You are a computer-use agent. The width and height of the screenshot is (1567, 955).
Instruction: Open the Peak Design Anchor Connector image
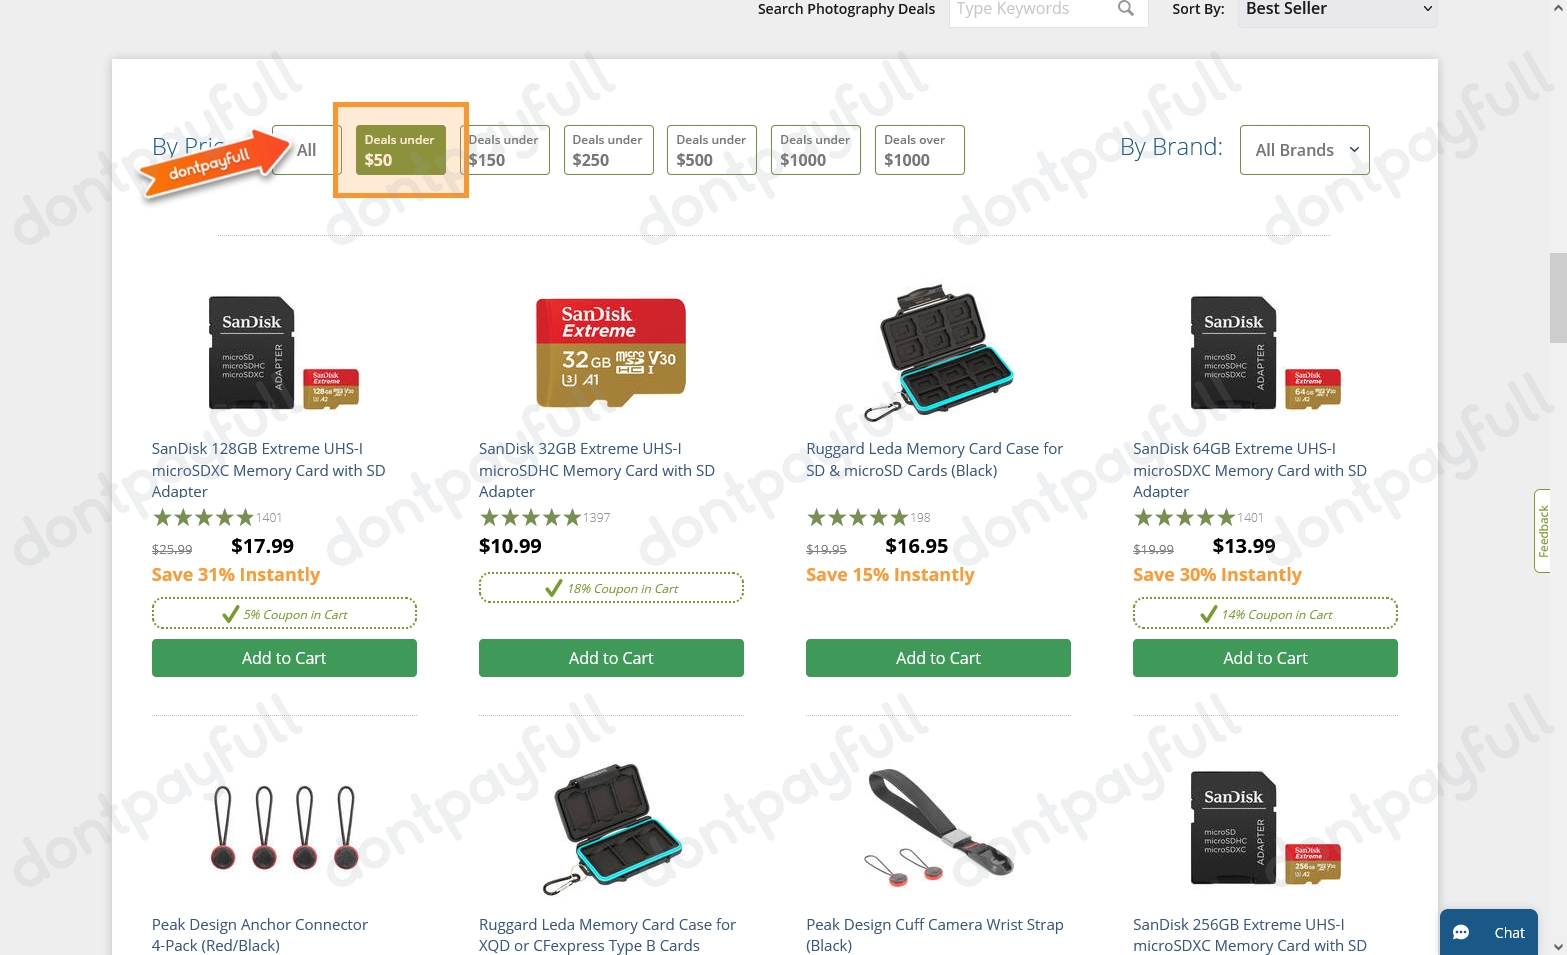284,828
